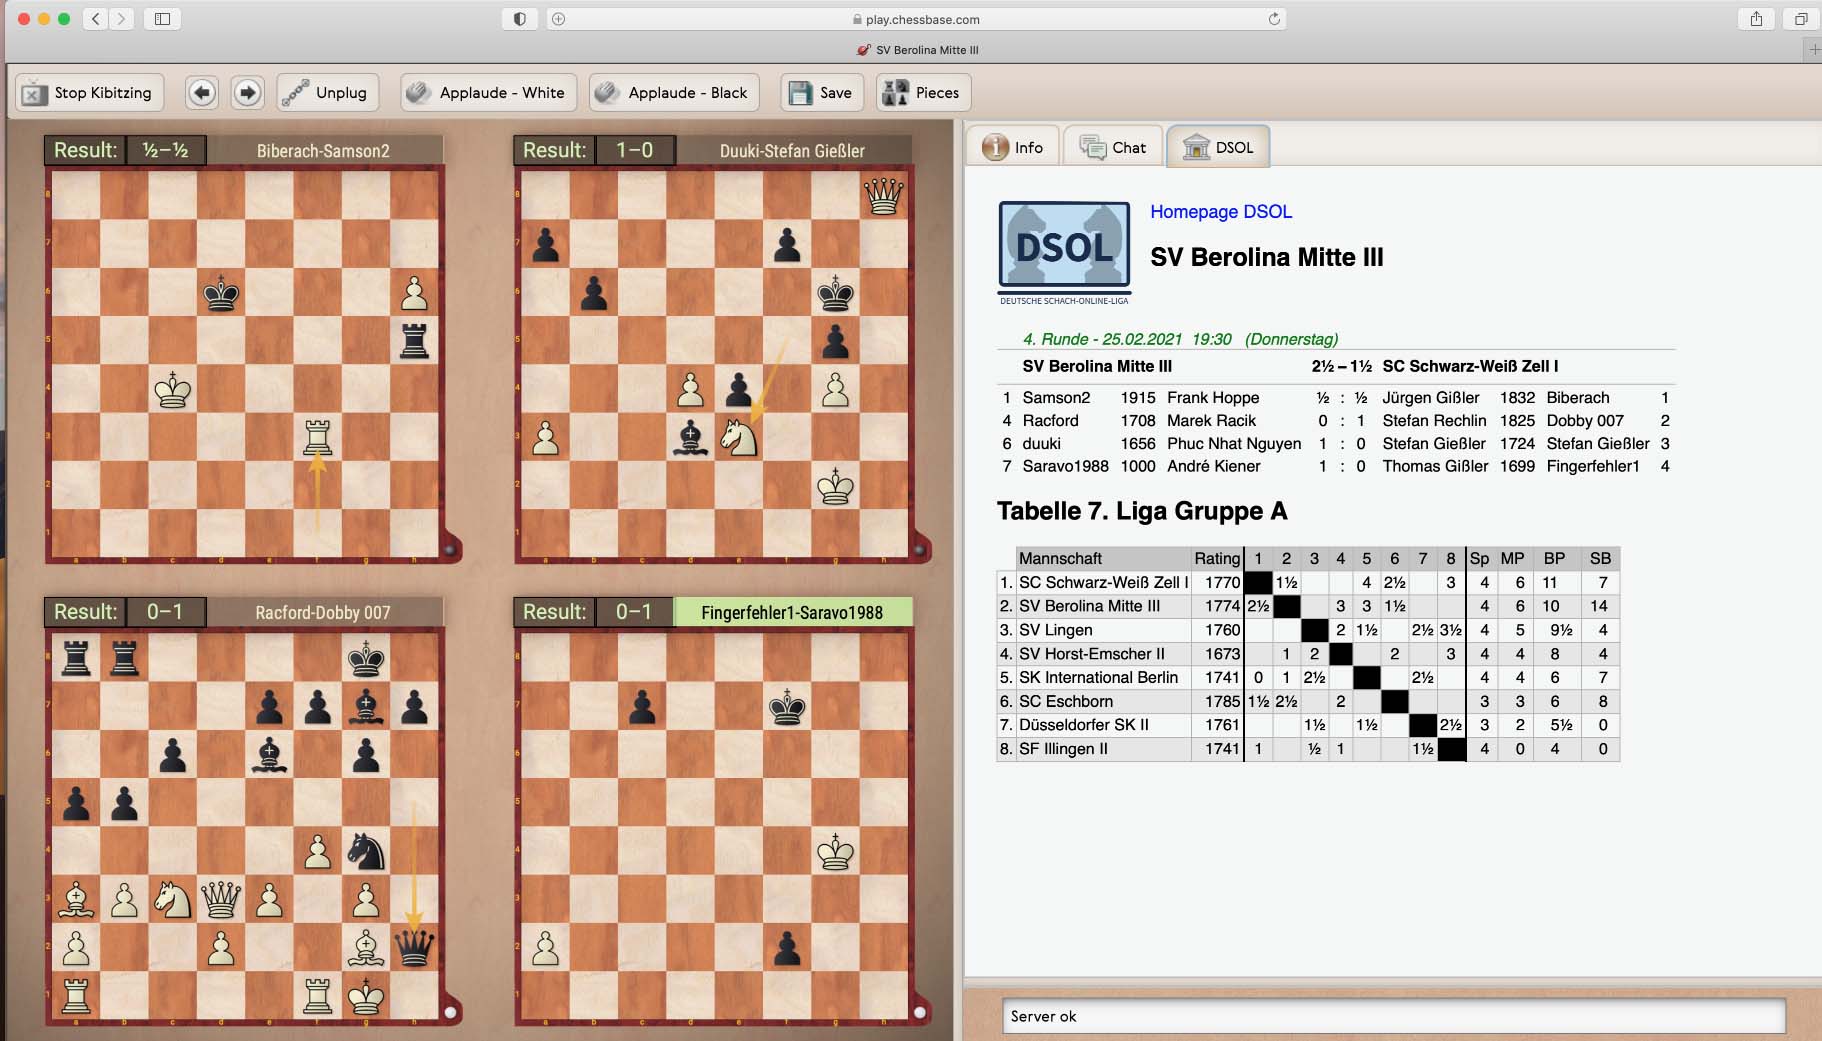1822x1041 pixels.
Task: Go to previous move with left arrow
Action: [202, 93]
